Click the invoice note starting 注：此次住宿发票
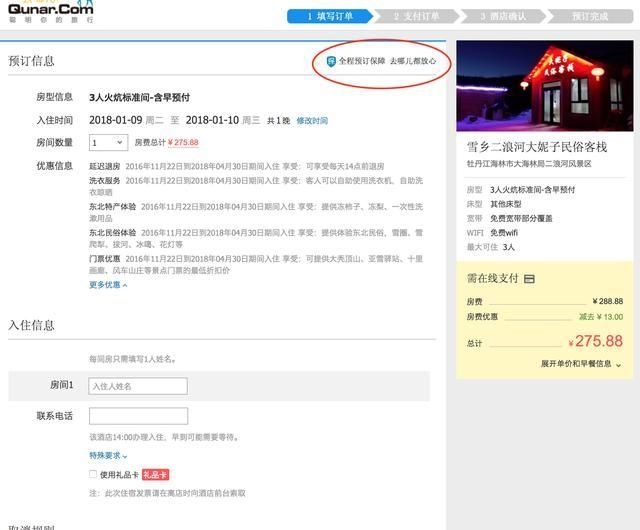Image resolution: width=640 pixels, height=530 pixels. click(167, 493)
